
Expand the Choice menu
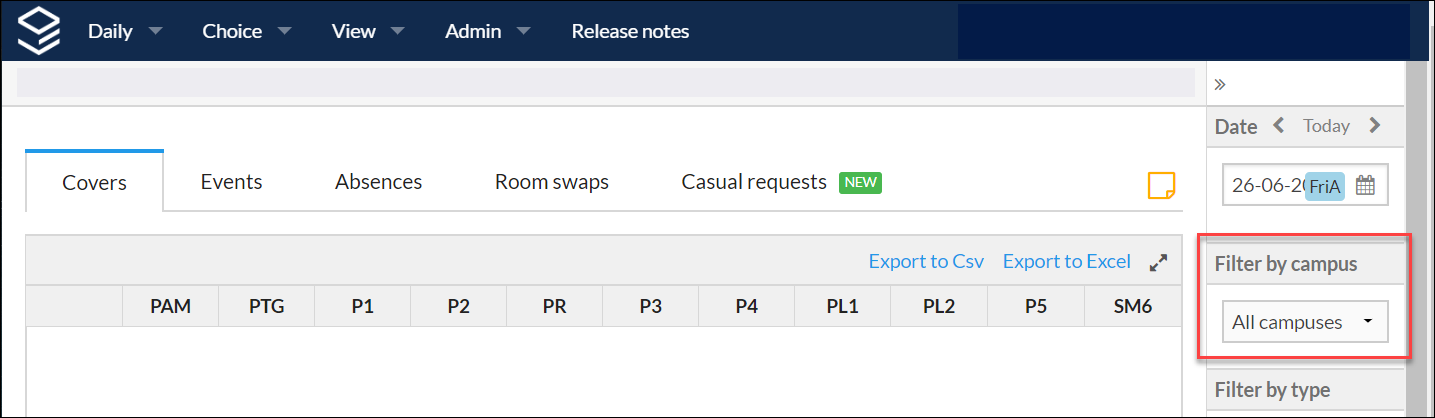point(246,31)
